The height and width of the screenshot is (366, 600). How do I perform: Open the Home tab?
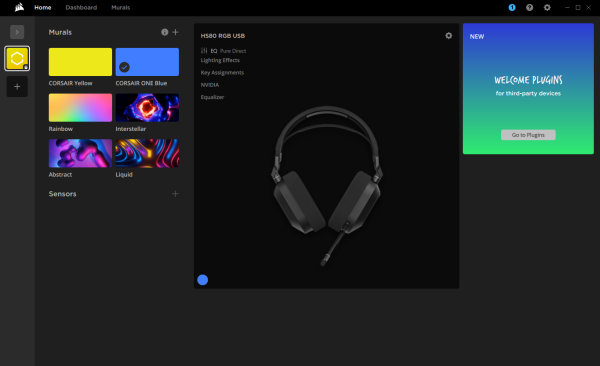click(x=42, y=8)
